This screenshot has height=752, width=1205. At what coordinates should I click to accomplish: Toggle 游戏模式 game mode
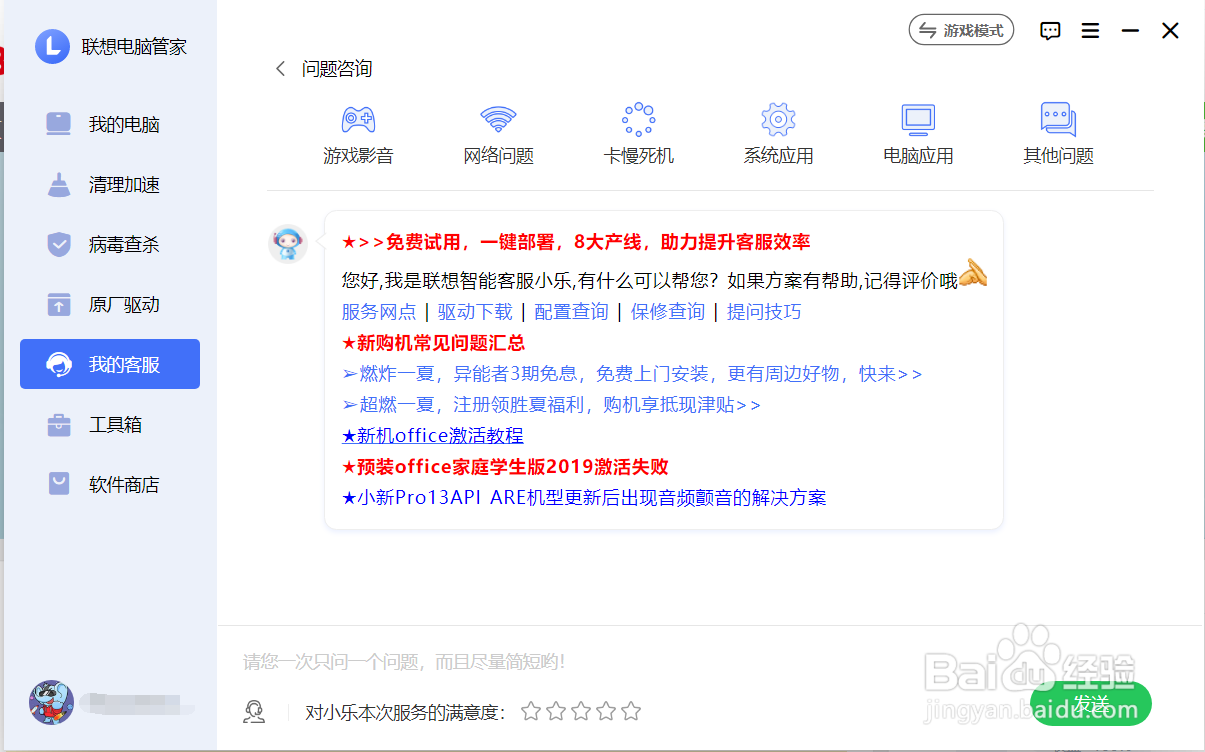pos(961,30)
